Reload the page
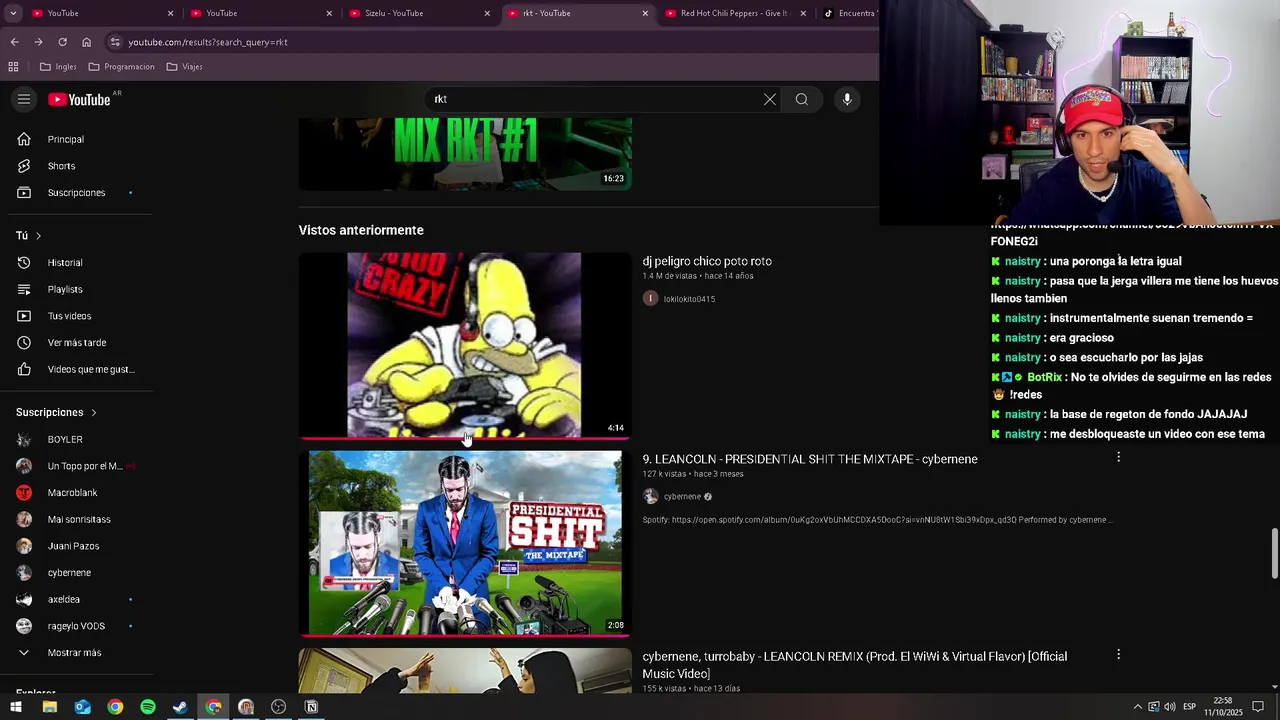This screenshot has width=1280, height=720. pos(62,42)
